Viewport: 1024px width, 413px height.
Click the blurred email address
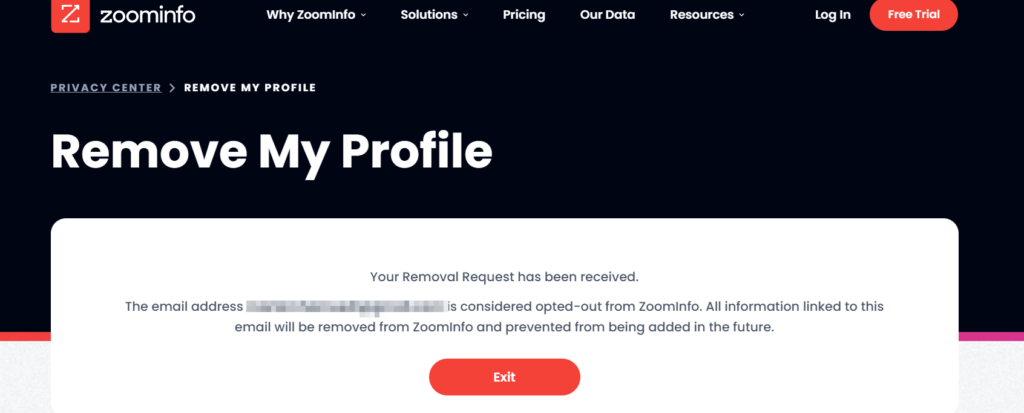pos(345,306)
